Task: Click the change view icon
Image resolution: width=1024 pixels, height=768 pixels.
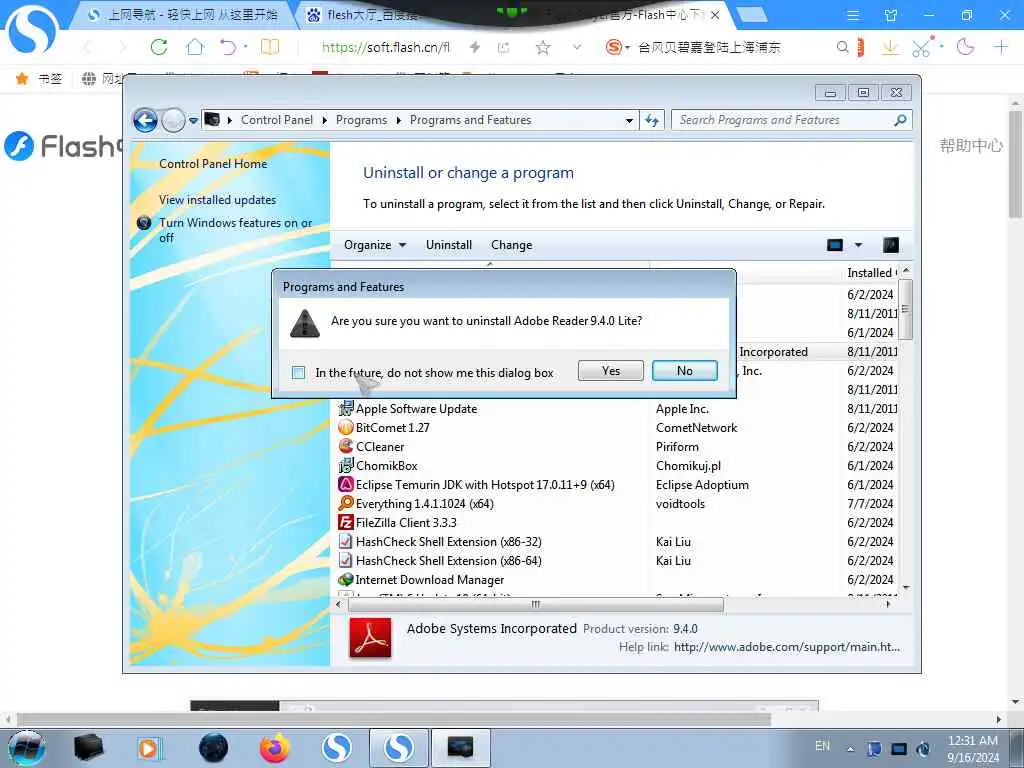Action: click(835, 245)
